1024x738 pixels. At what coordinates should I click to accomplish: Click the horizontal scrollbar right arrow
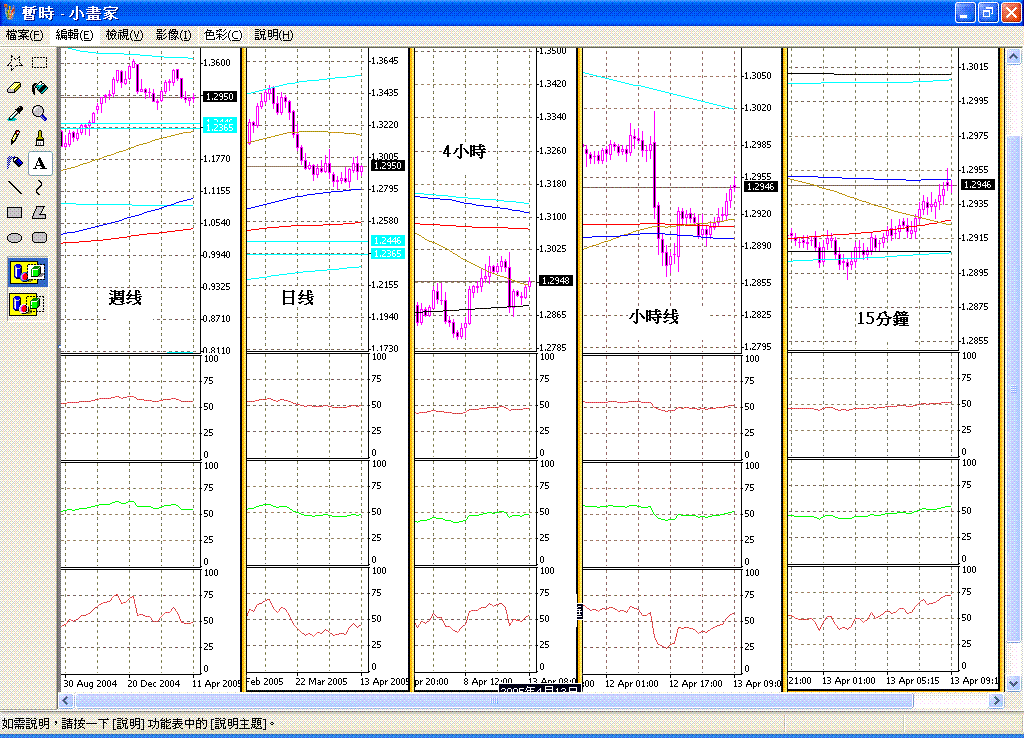[996, 701]
